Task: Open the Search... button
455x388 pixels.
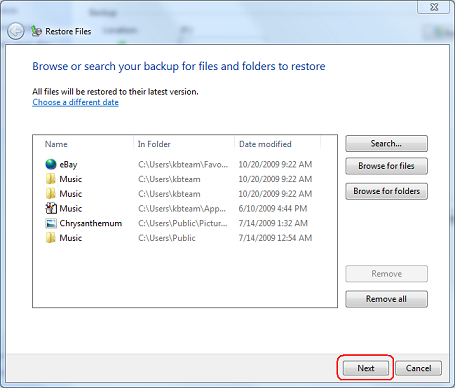Action: coord(386,144)
